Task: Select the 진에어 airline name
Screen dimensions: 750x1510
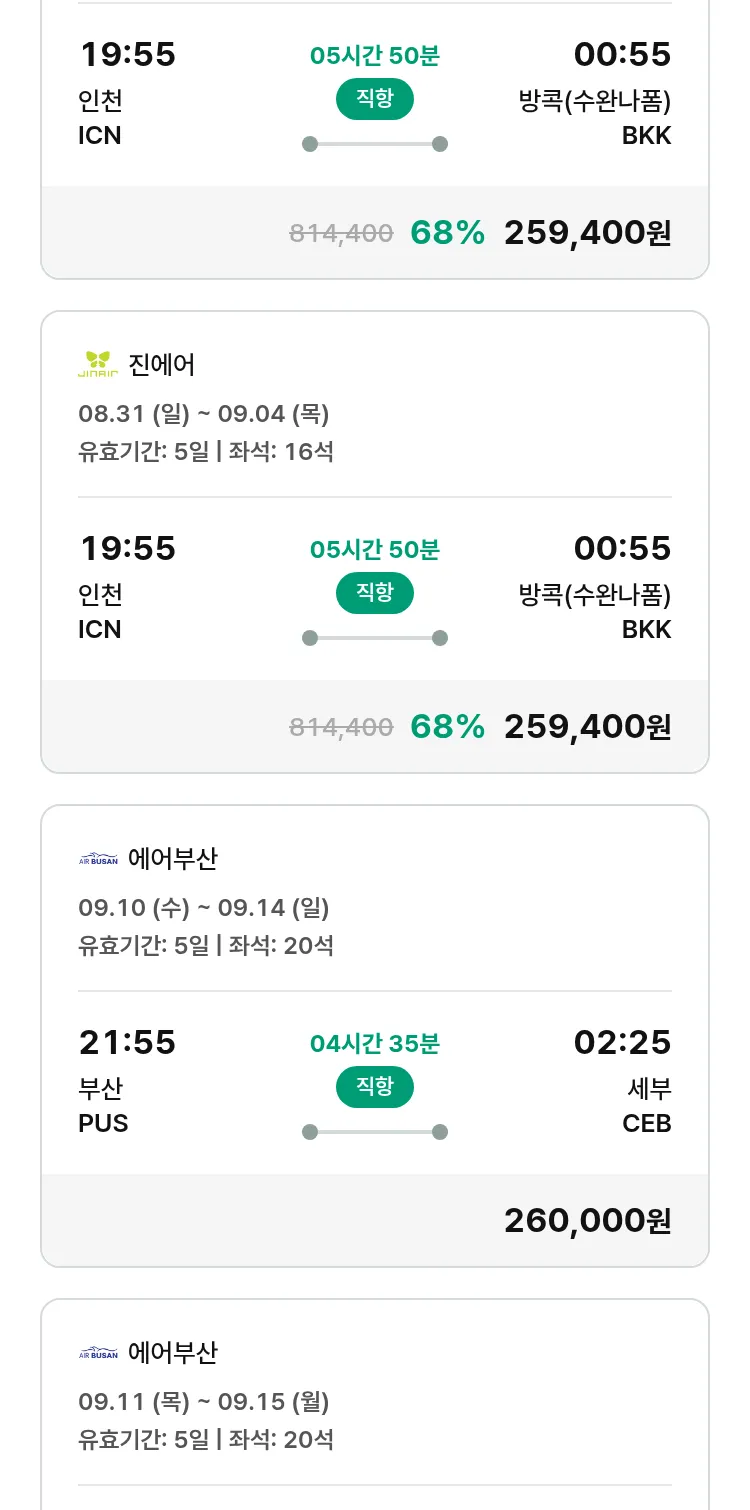Action: (162, 365)
